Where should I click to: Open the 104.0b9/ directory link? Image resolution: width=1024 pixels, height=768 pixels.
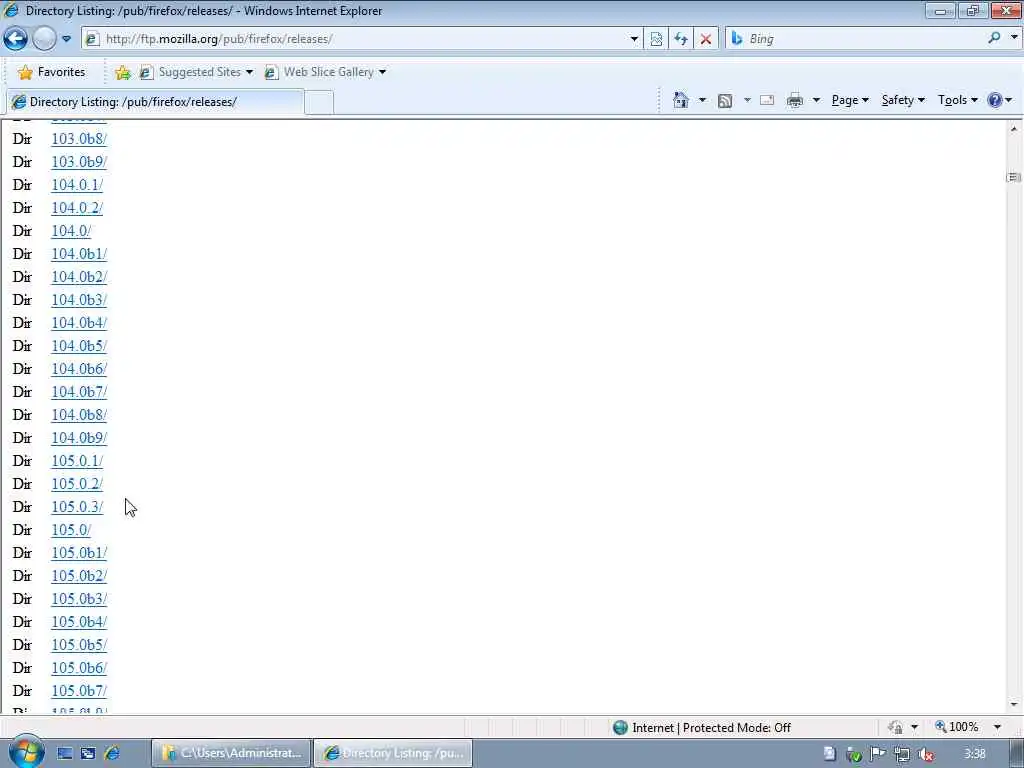[79, 438]
